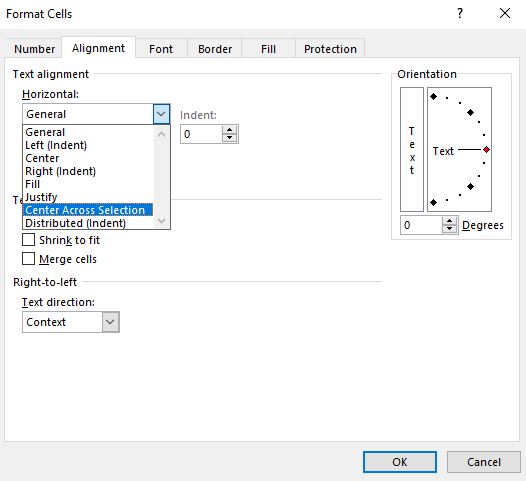Click the Cancel button
Image resolution: width=526 pixels, height=481 pixels.
484,462
